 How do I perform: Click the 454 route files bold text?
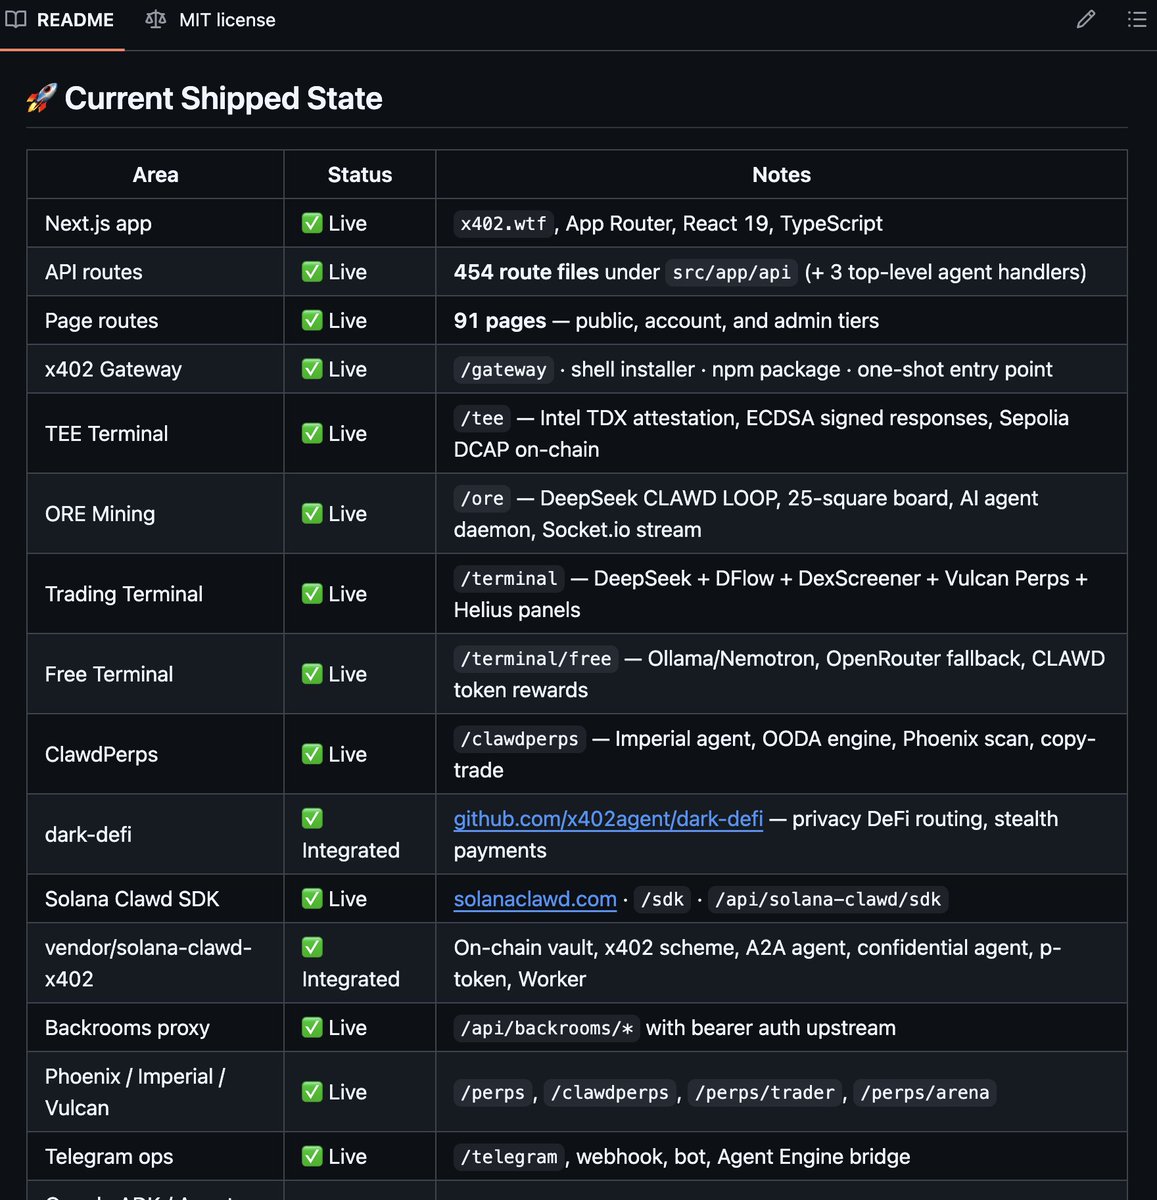526,272
